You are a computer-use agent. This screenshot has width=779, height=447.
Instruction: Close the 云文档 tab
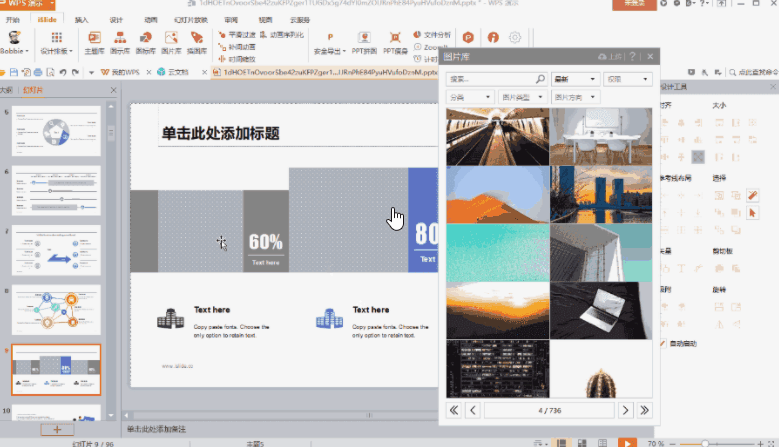[204, 73]
